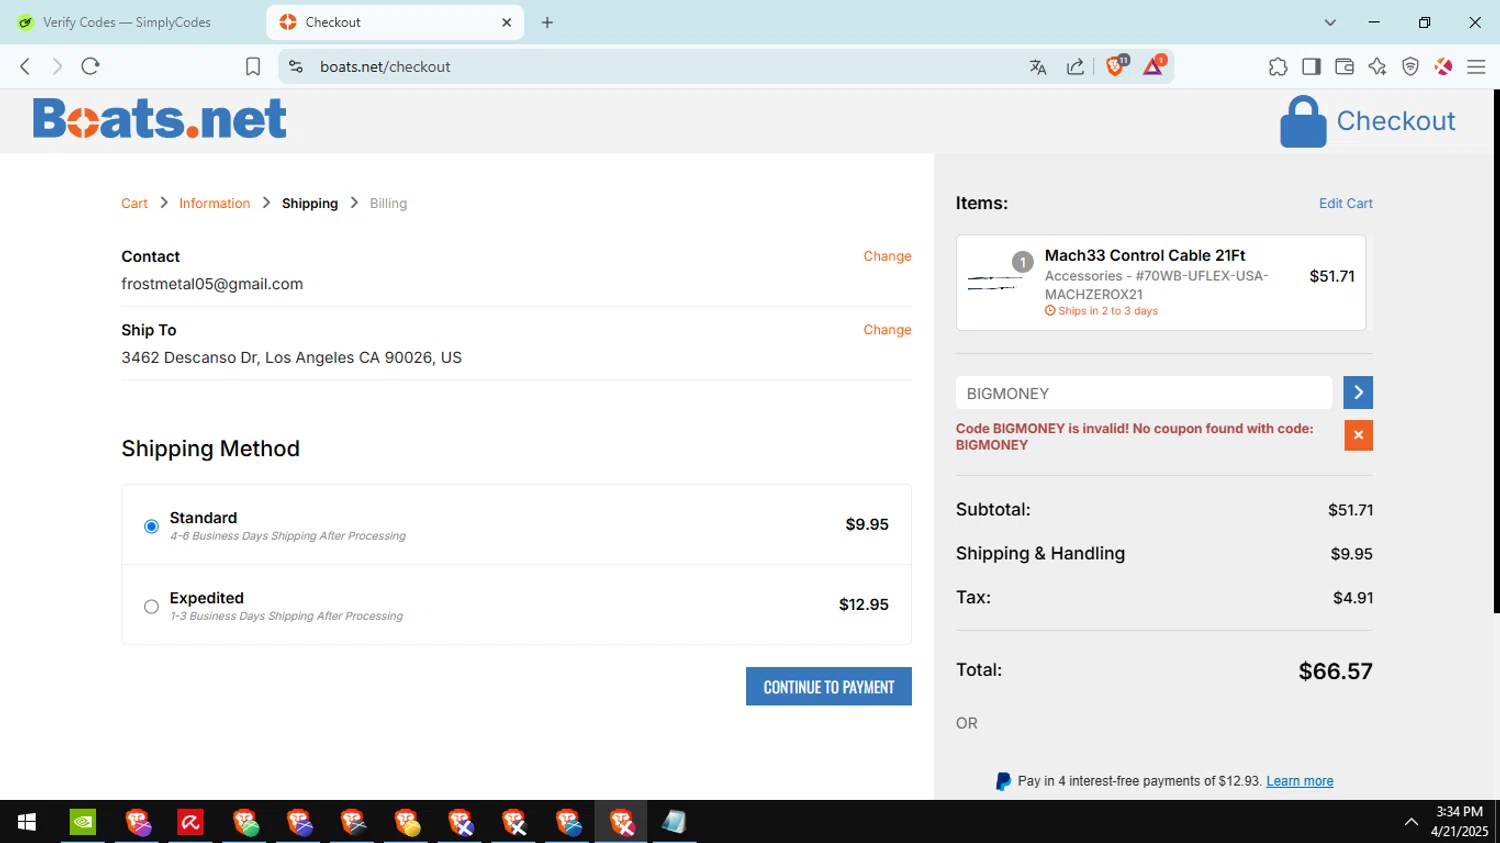Open Brave Rewards triangle icon
The height and width of the screenshot is (843, 1500).
(1154, 66)
